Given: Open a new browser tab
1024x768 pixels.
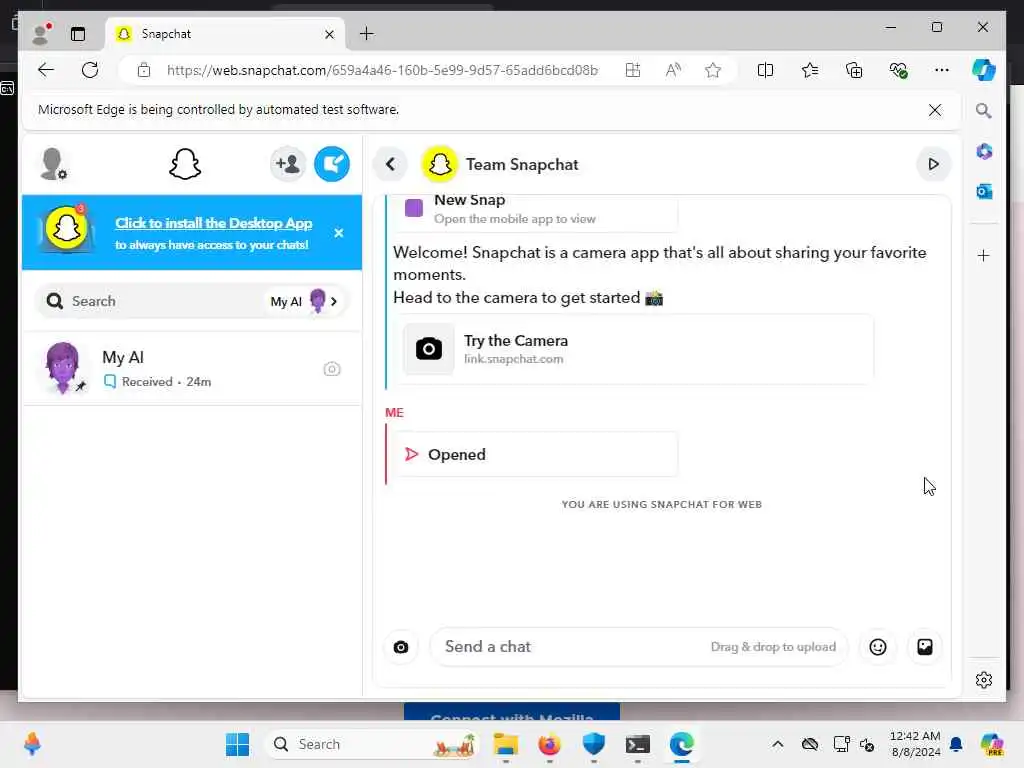Looking at the screenshot, I should pos(367,34).
